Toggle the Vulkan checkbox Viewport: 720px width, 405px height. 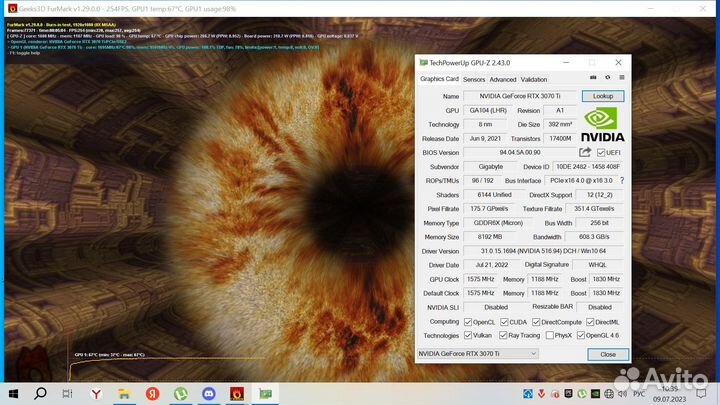(468, 335)
